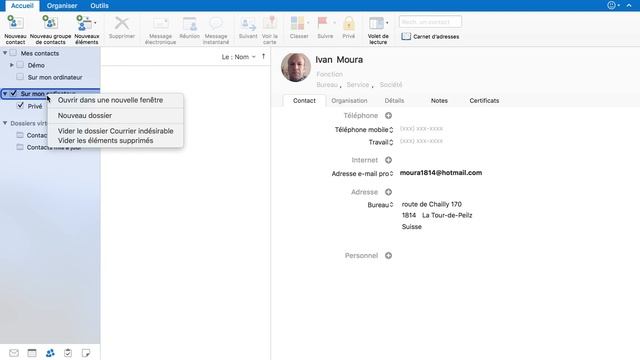Image resolution: width=640 pixels, height=360 pixels.
Task: Select the Contact details tab
Action: (x=304, y=100)
